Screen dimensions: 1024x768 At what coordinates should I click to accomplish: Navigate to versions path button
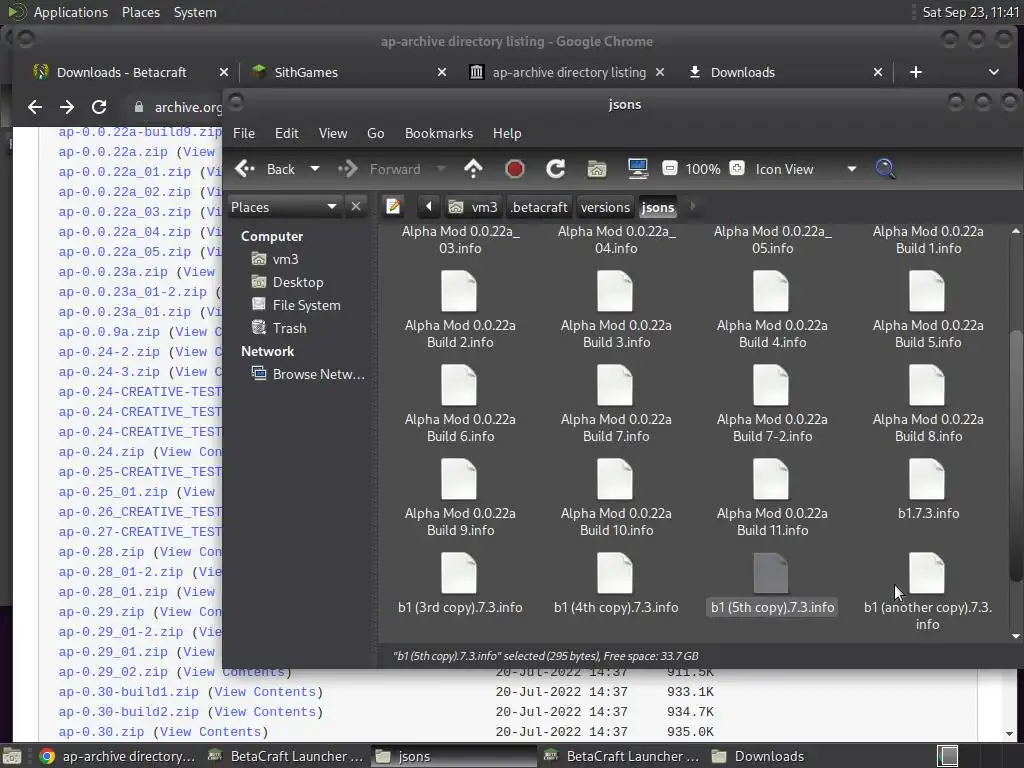[605, 207]
